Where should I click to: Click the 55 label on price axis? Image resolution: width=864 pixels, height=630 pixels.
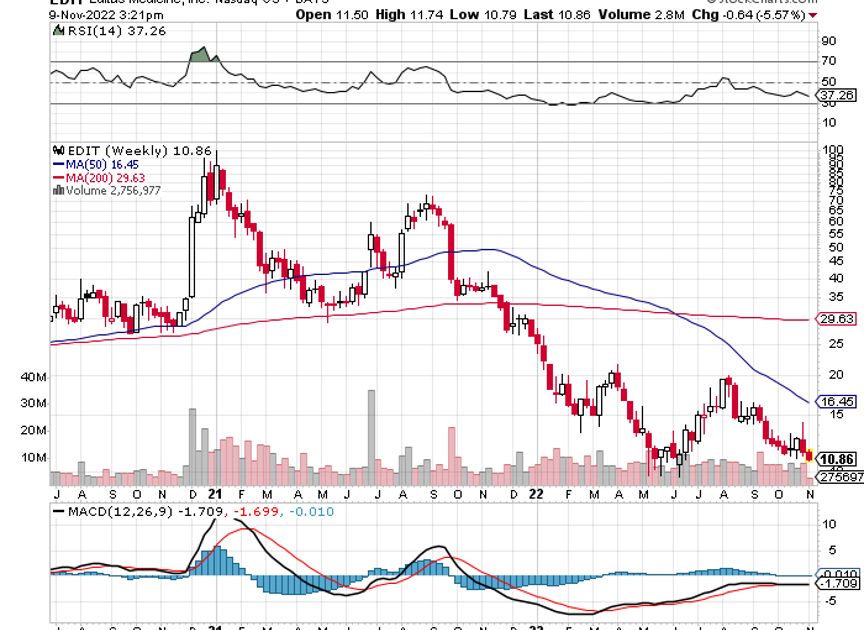point(836,234)
